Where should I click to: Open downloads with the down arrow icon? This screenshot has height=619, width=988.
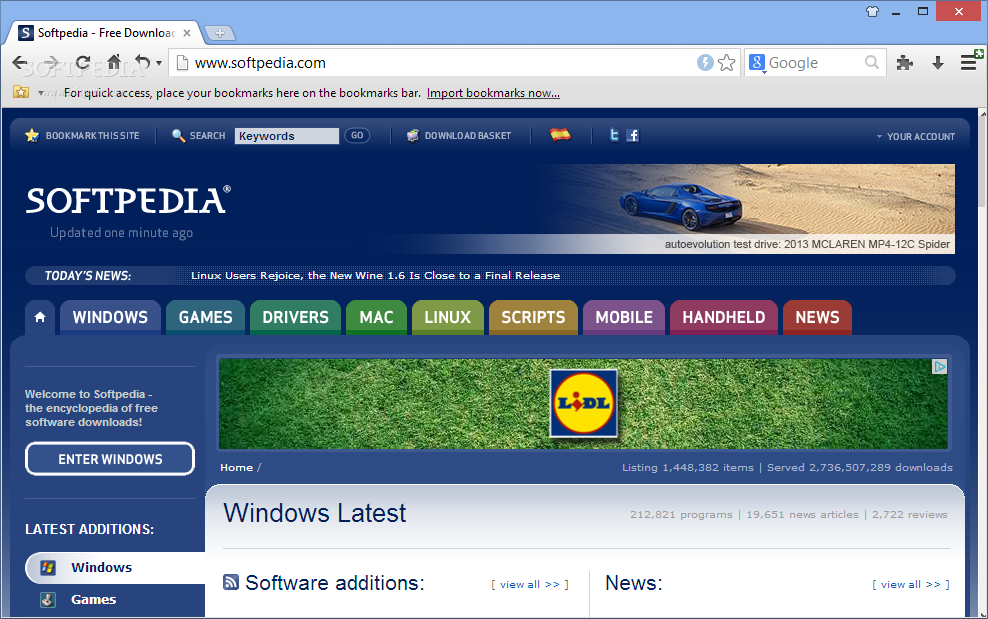938,62
